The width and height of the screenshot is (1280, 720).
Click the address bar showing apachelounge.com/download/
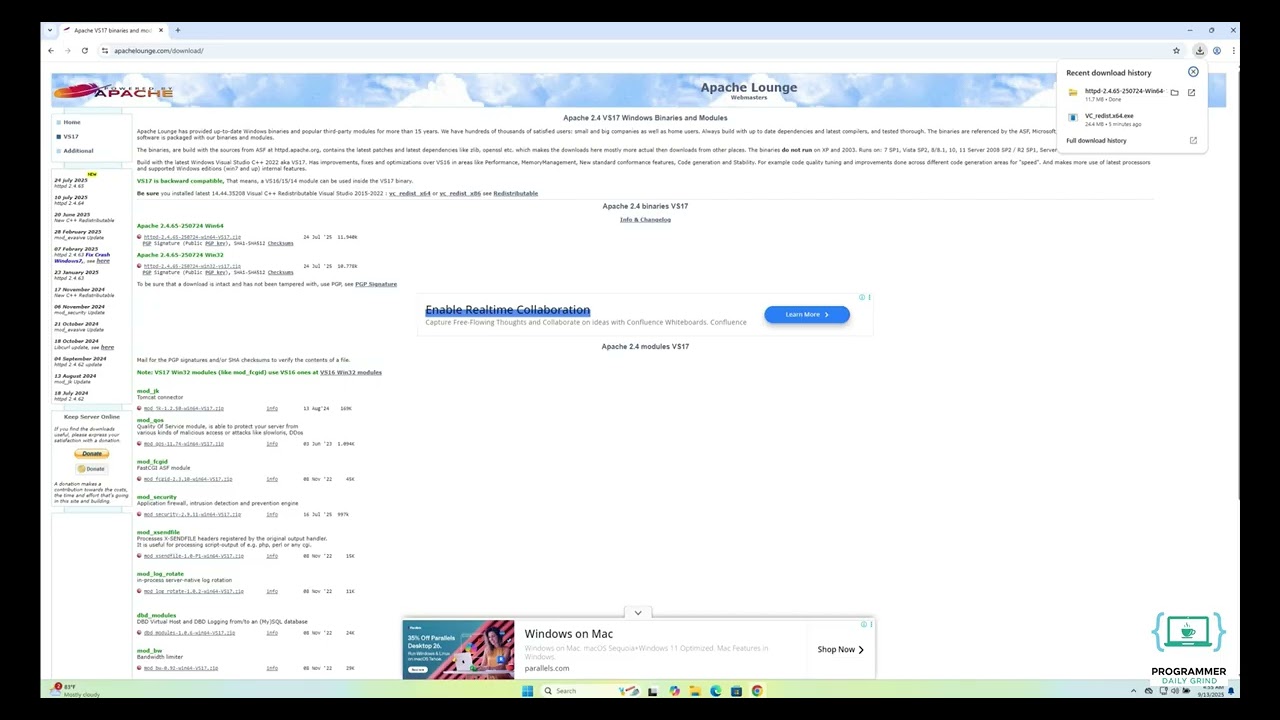click(640, 51)
